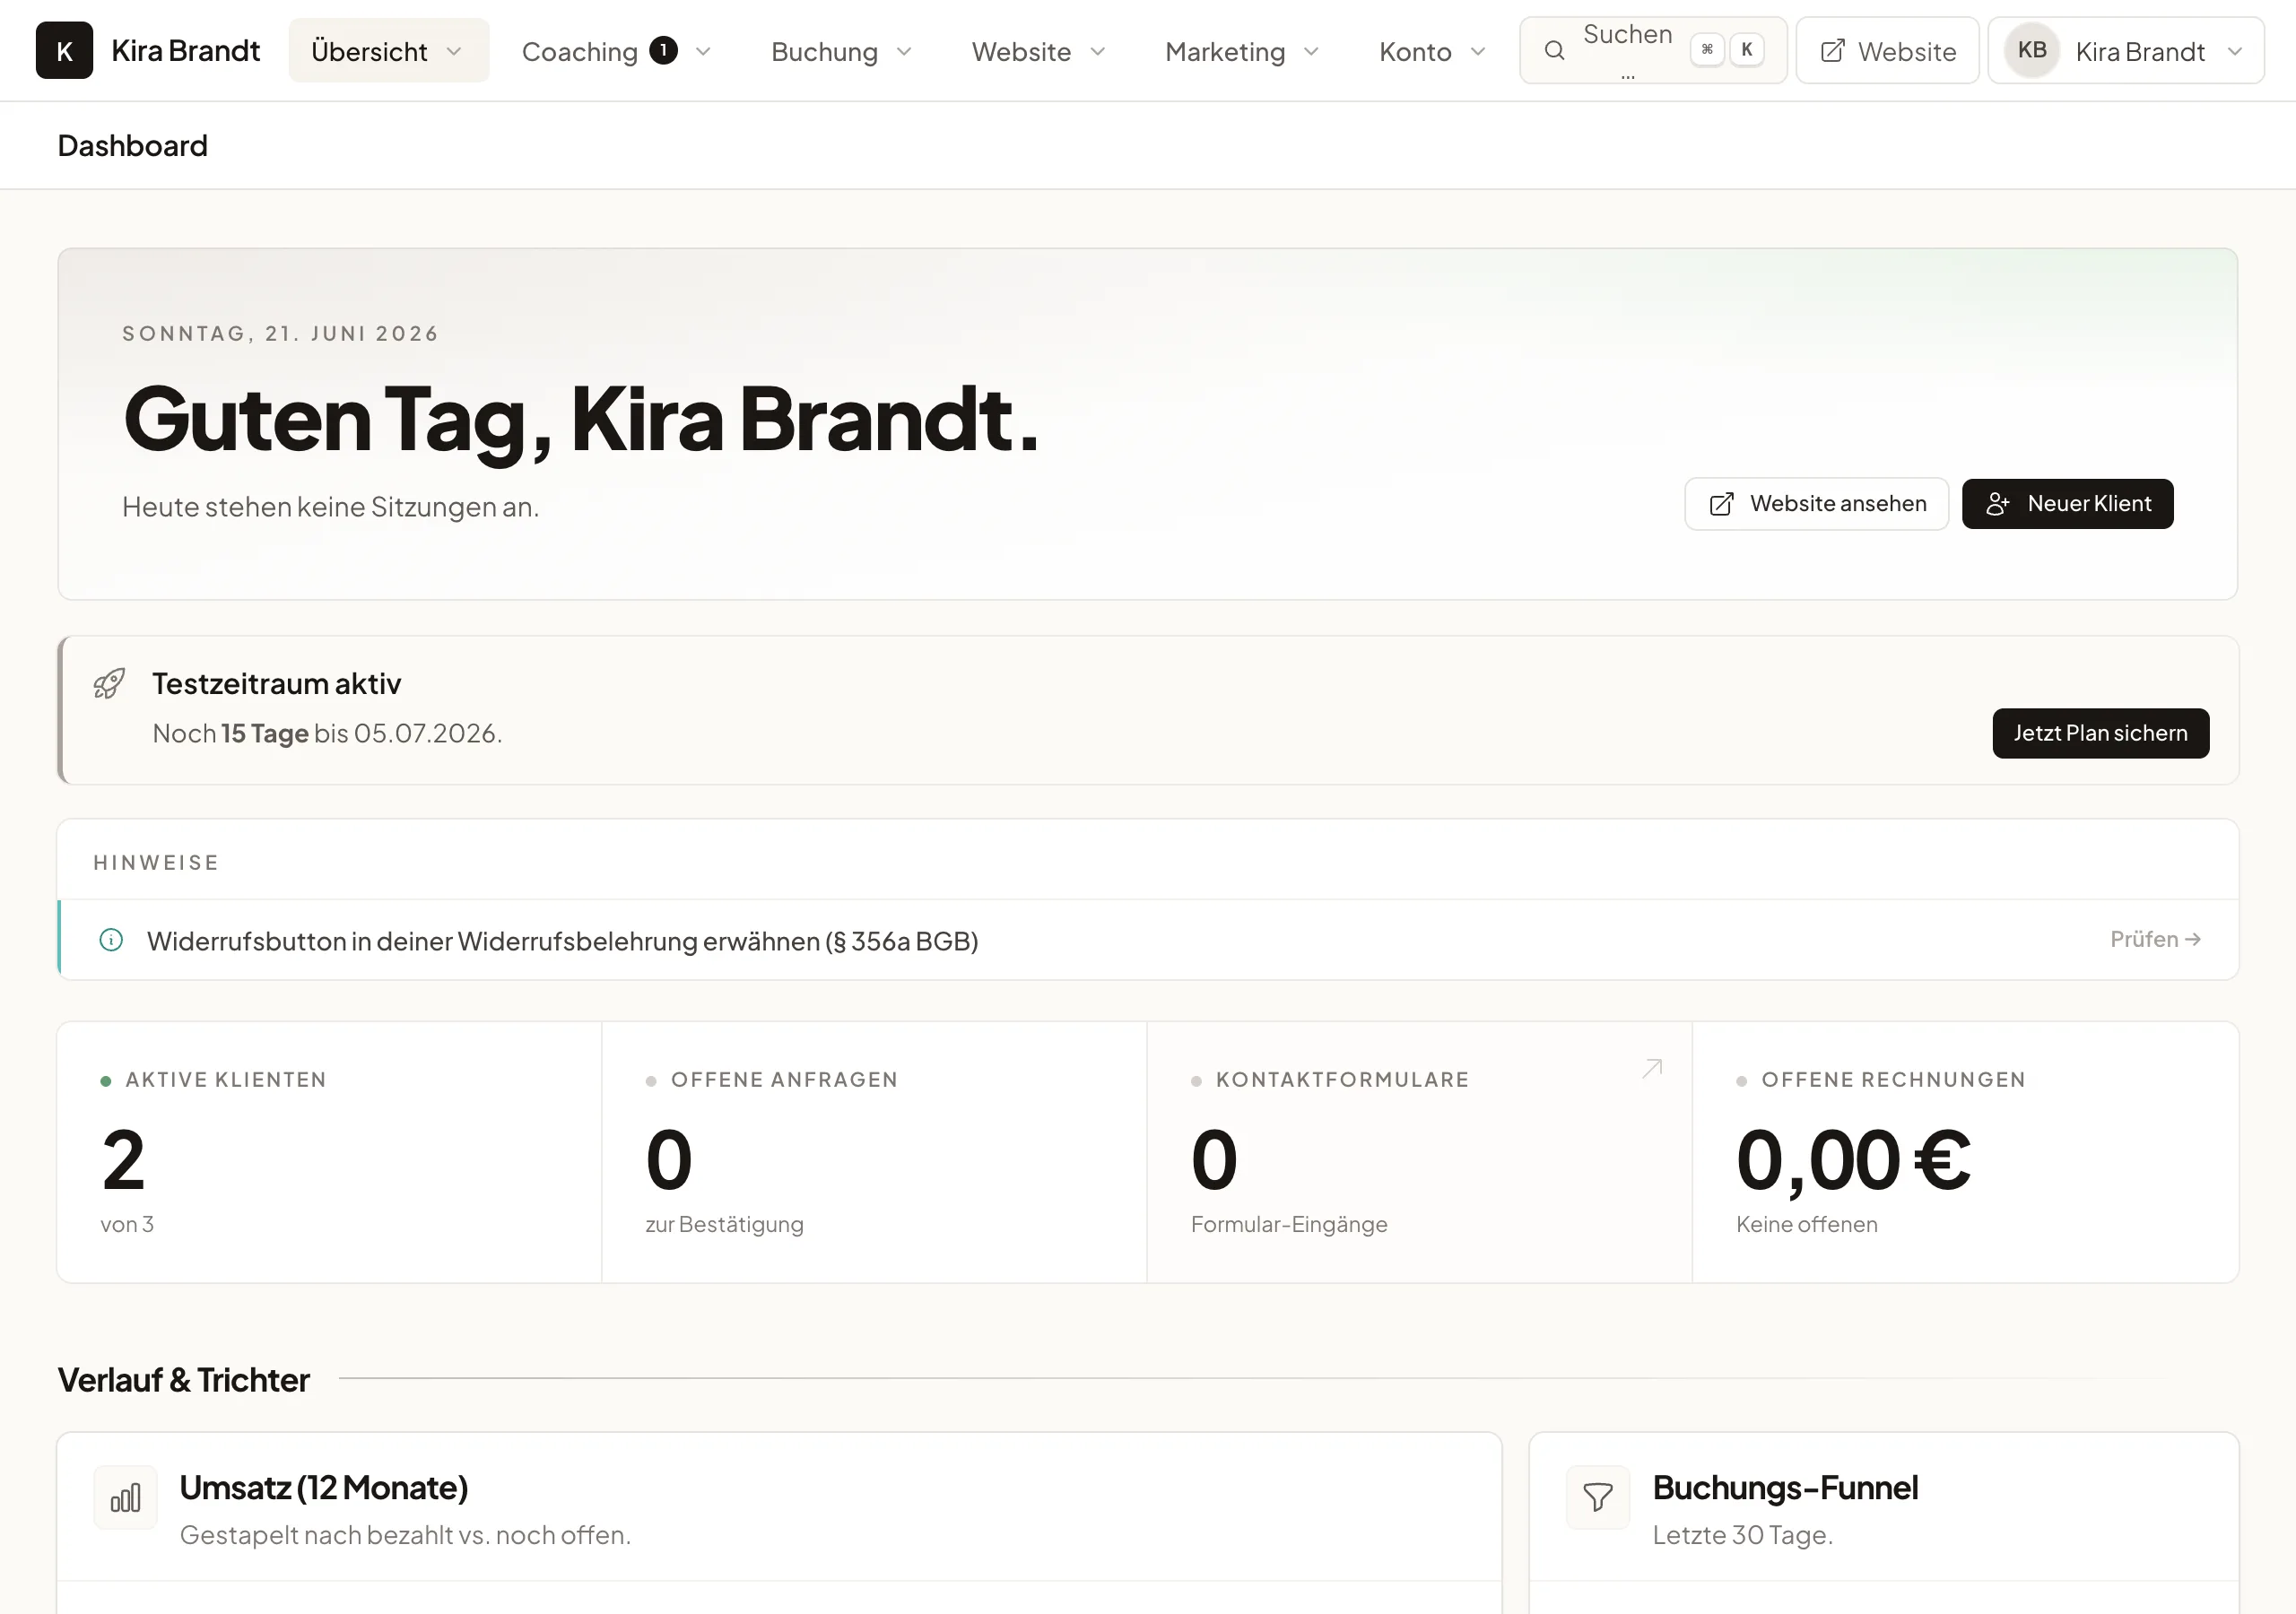Screen dimensions: 2296x1614
Task: Click the Buchungs-Funnel heading
Action: click(1785, 1488)
